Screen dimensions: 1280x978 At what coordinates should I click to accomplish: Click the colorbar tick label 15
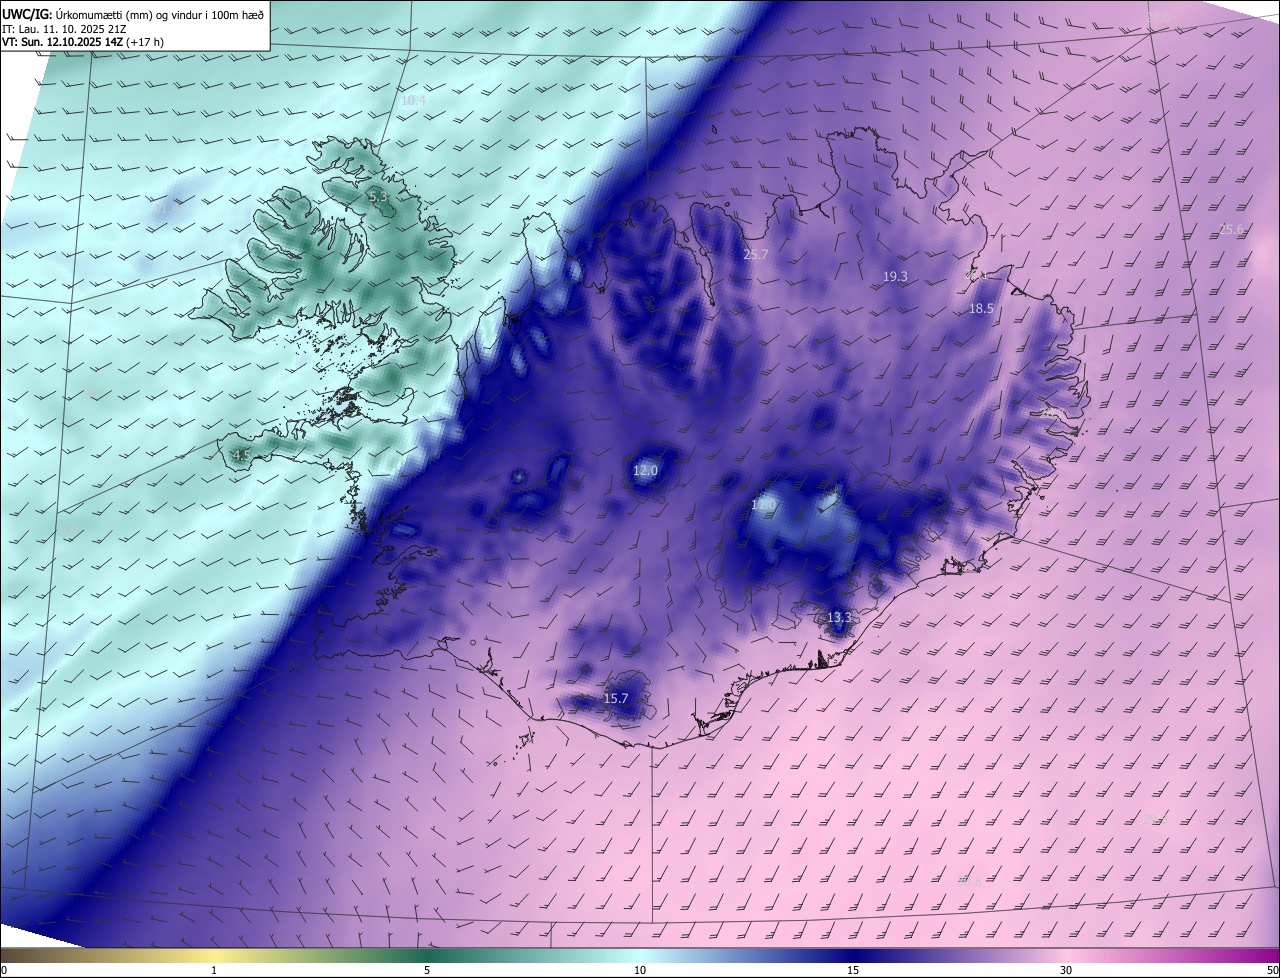(x=853, y=970)
